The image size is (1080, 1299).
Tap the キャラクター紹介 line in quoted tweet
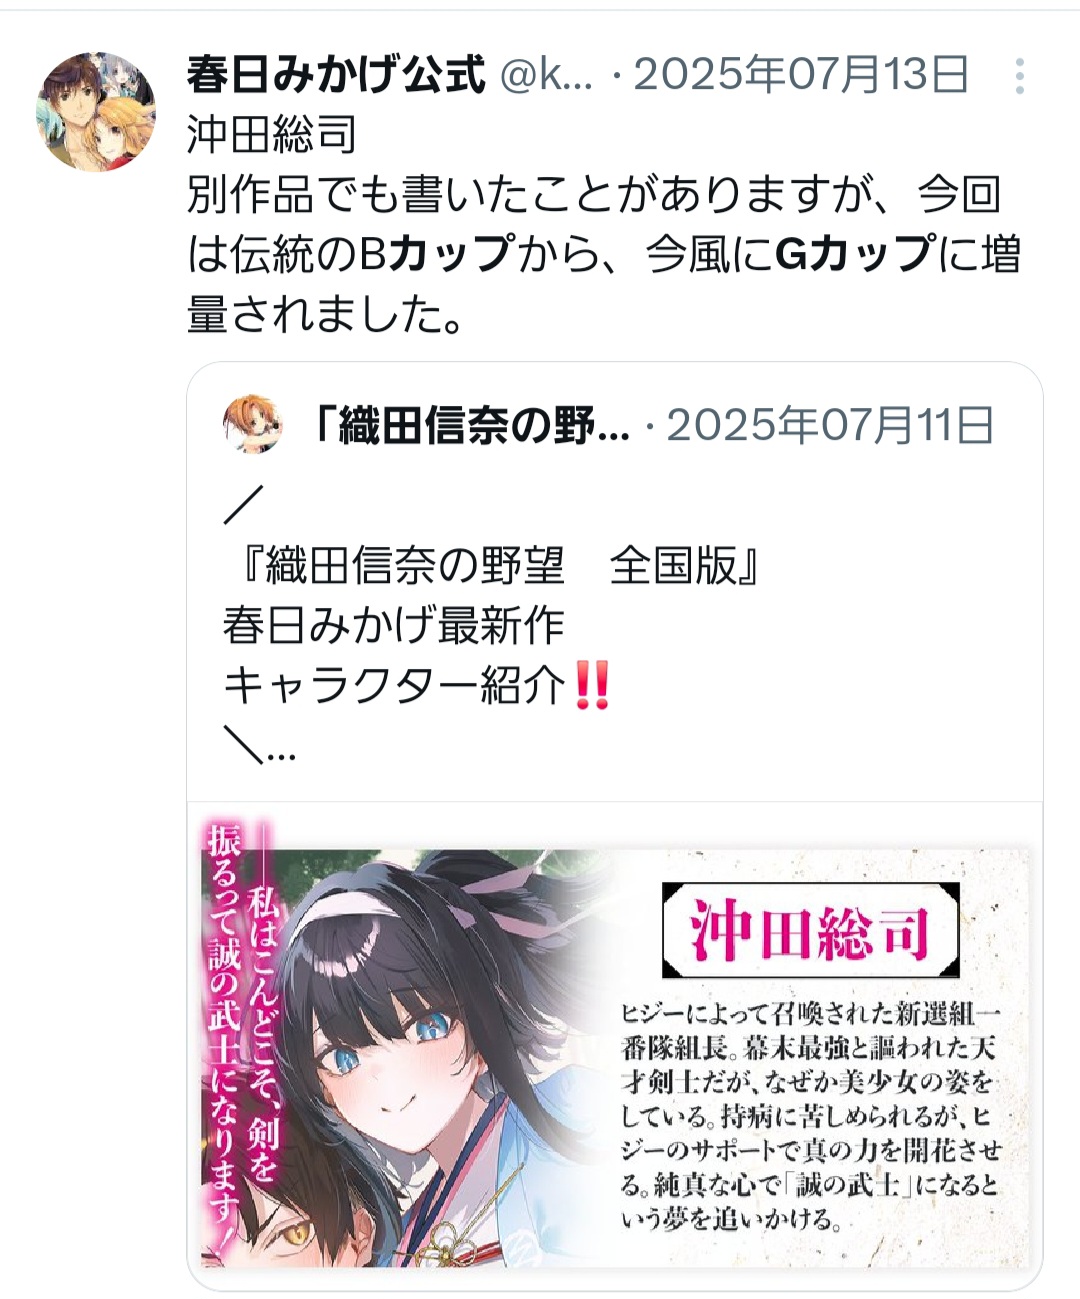click(x=396, y=687)
